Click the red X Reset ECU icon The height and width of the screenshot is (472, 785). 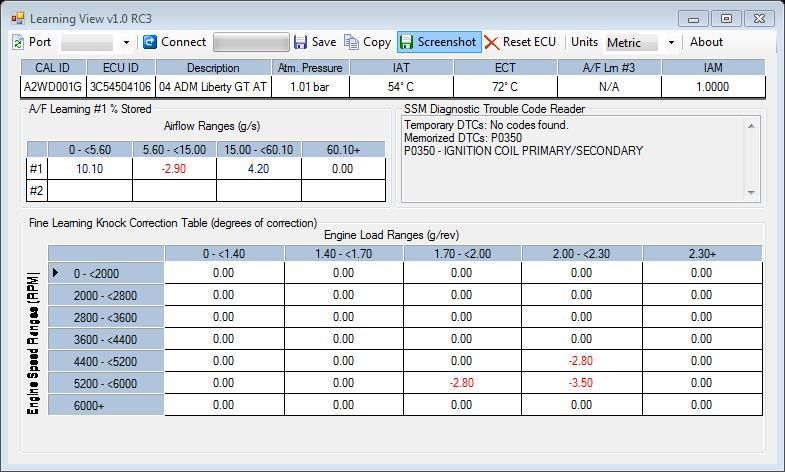491,42
